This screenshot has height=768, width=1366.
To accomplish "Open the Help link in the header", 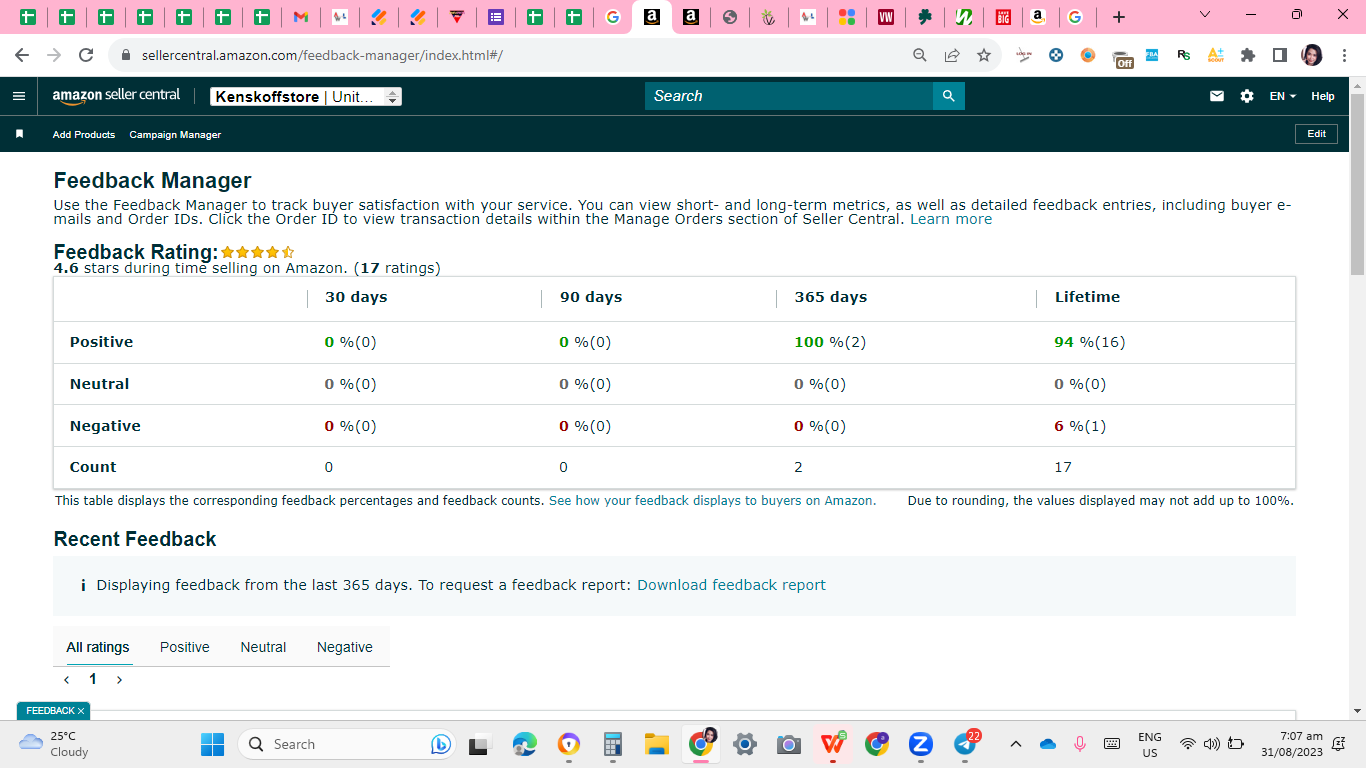I will coord(1323,96).
